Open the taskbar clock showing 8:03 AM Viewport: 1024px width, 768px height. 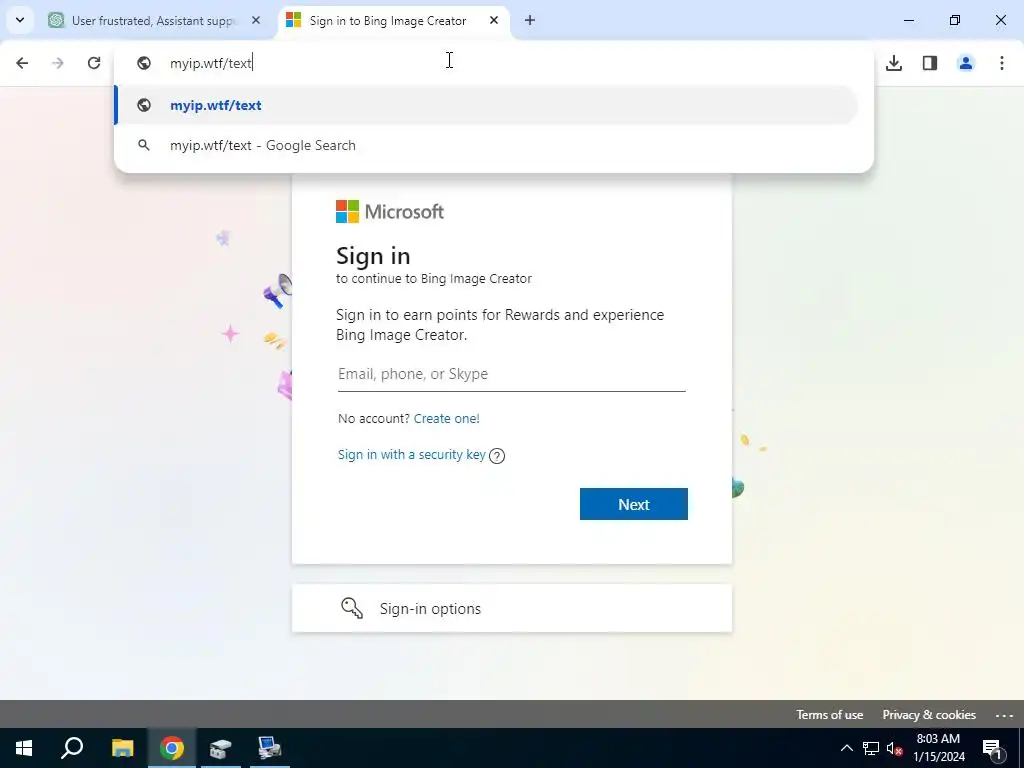(x=938, y=748)
